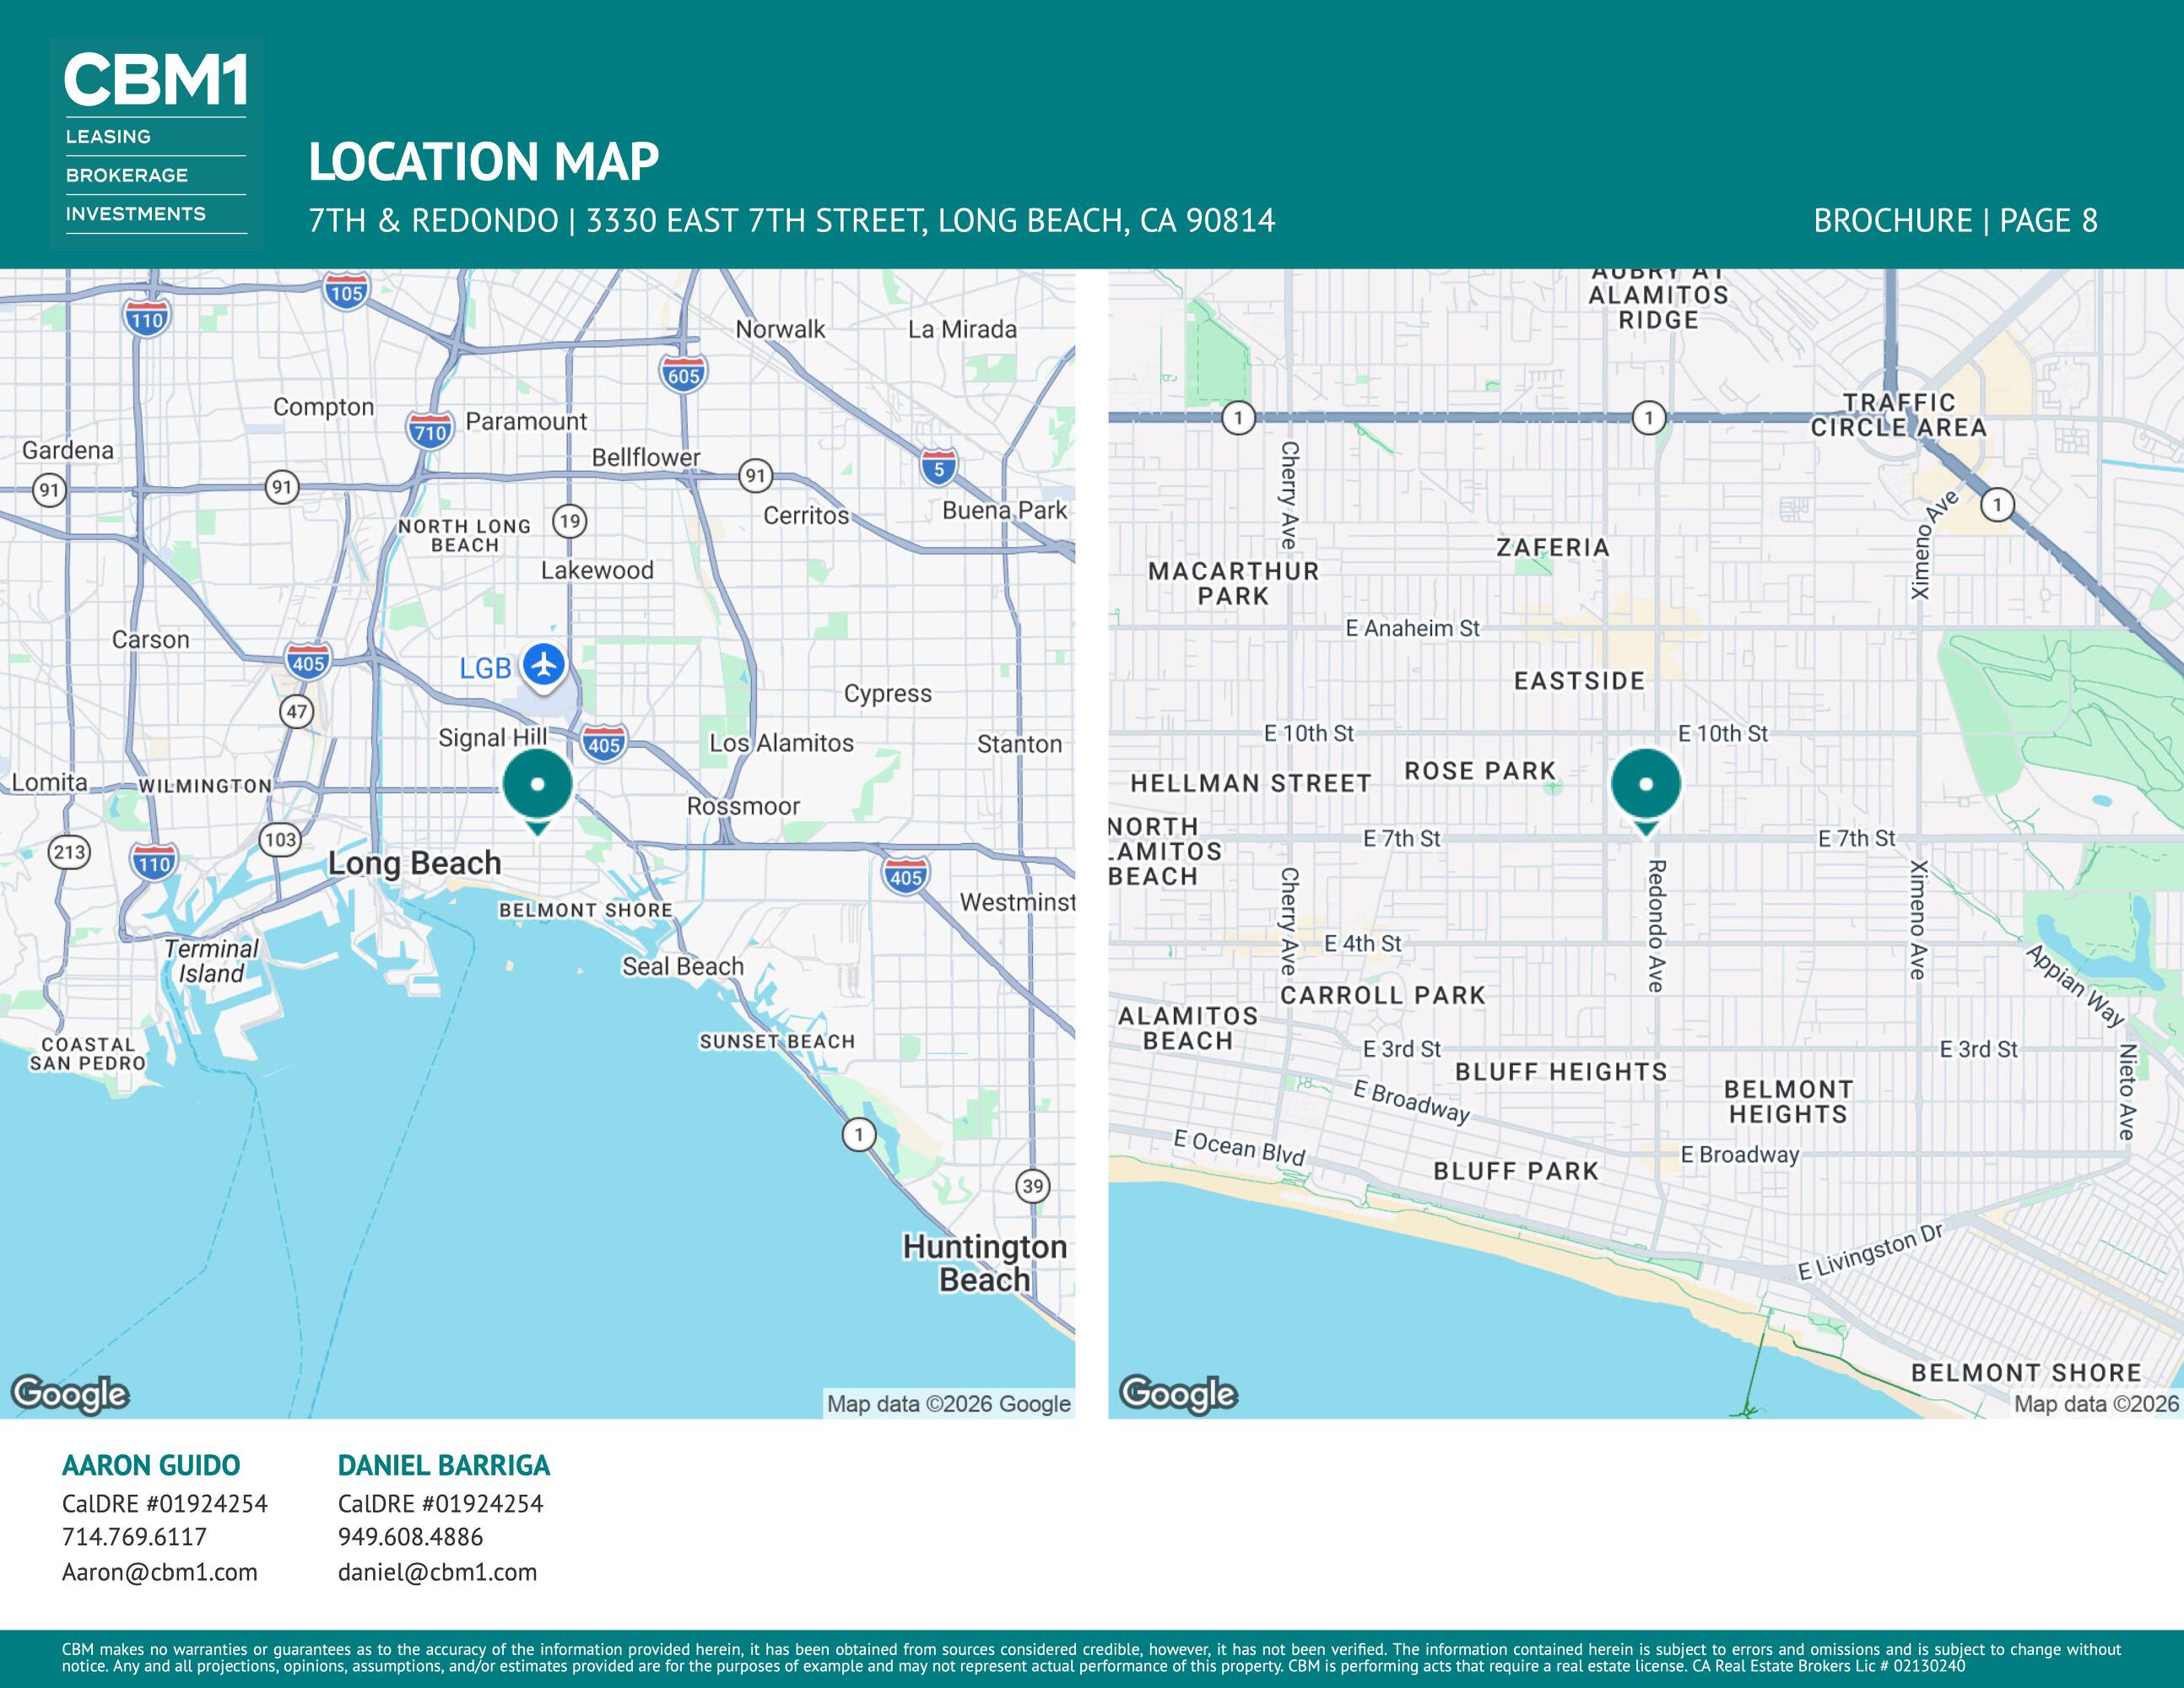Click the Aaron@cbm1.com email address

click(160, 1572)
